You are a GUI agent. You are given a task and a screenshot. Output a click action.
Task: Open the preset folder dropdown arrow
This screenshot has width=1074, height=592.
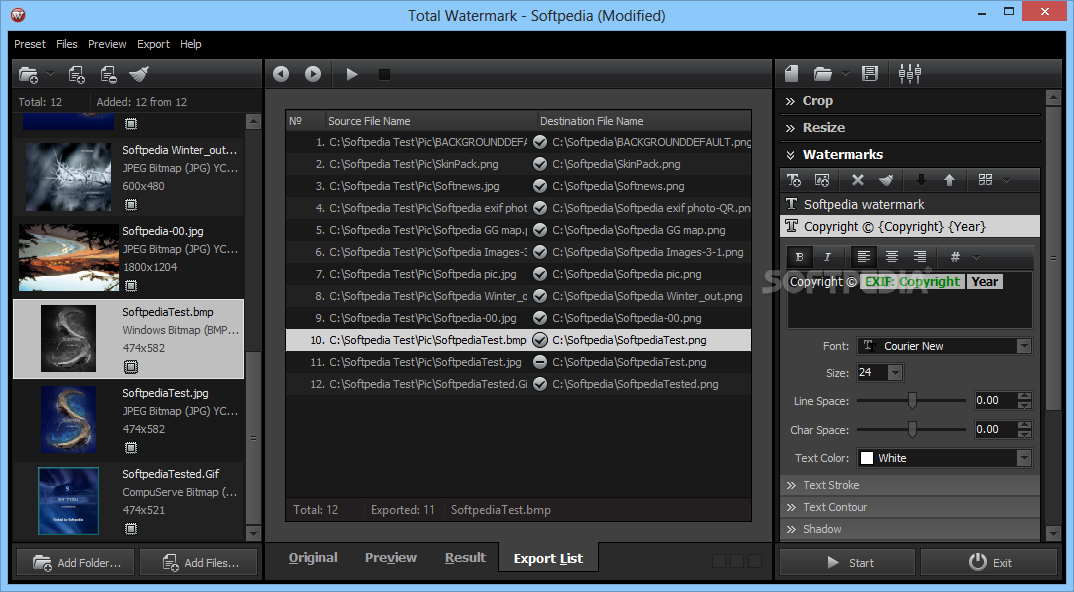point(845,73)
